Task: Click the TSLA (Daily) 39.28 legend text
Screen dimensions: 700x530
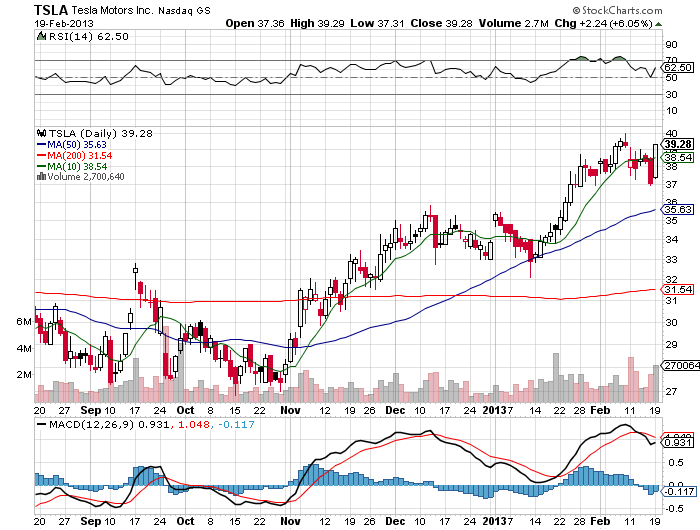Action: [100, 134]
